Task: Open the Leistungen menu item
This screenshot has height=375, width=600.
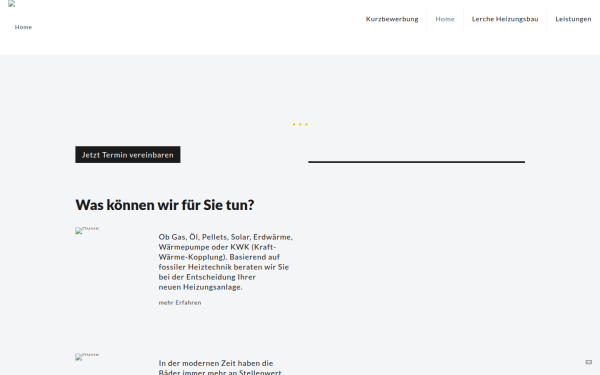Action: click(573, 19)
